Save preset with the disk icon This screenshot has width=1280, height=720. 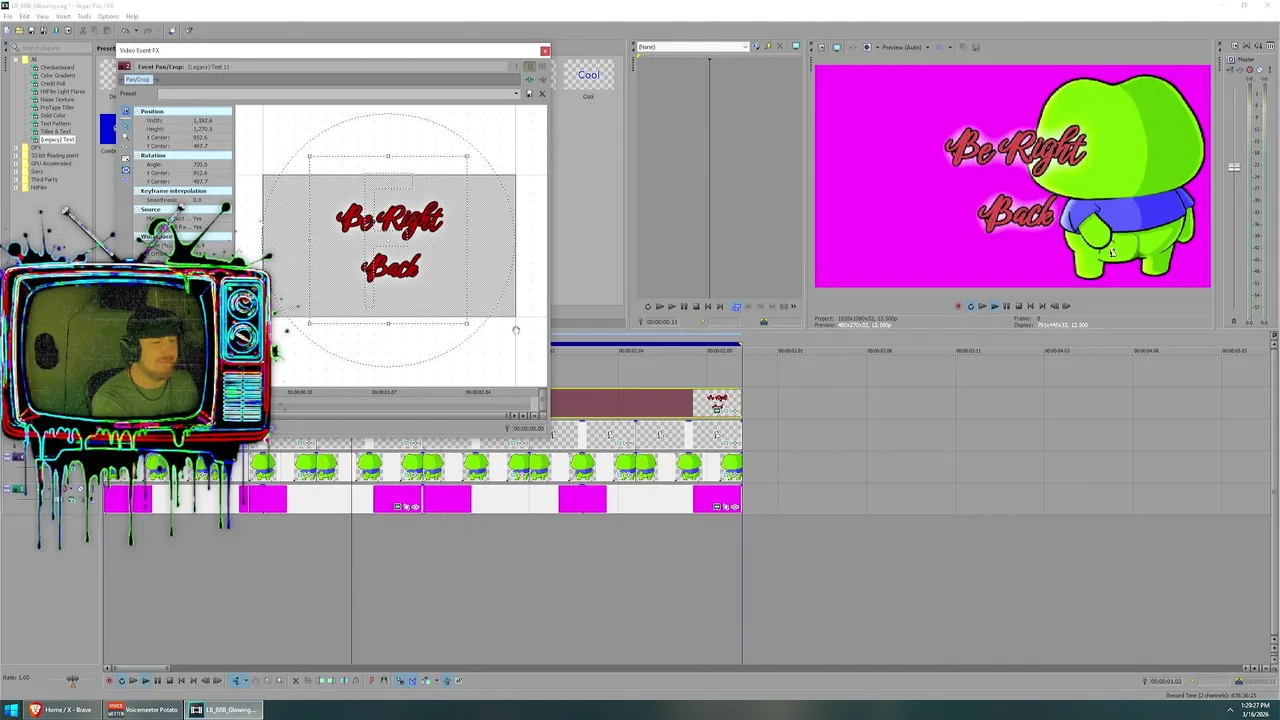pos(529,94)
